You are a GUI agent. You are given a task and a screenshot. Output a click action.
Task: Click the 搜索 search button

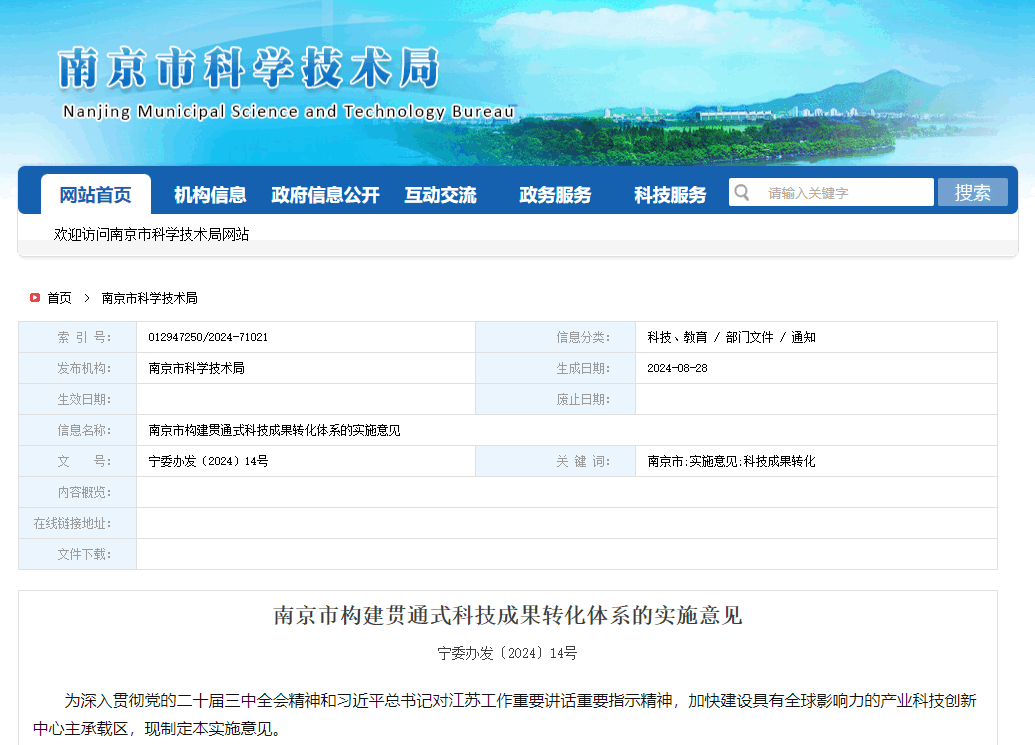[x=972, y=192]
